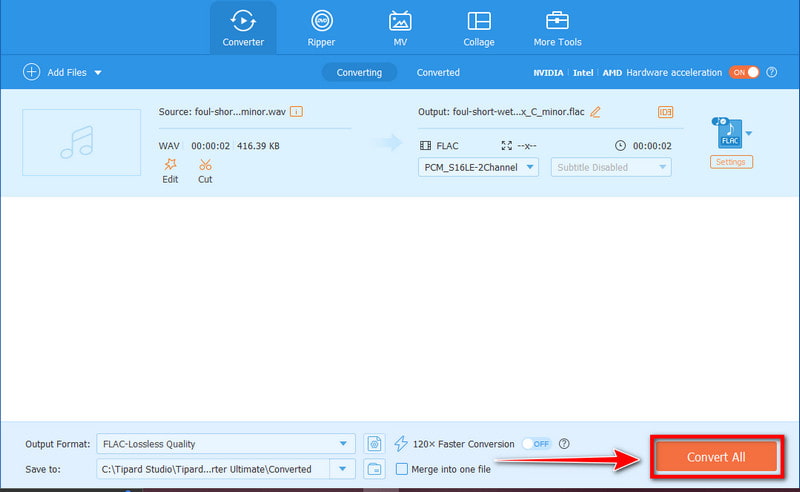The image size is (800, 492).
Task: Click the audio file music thumbnail
Action: click(x=82, y=142)
